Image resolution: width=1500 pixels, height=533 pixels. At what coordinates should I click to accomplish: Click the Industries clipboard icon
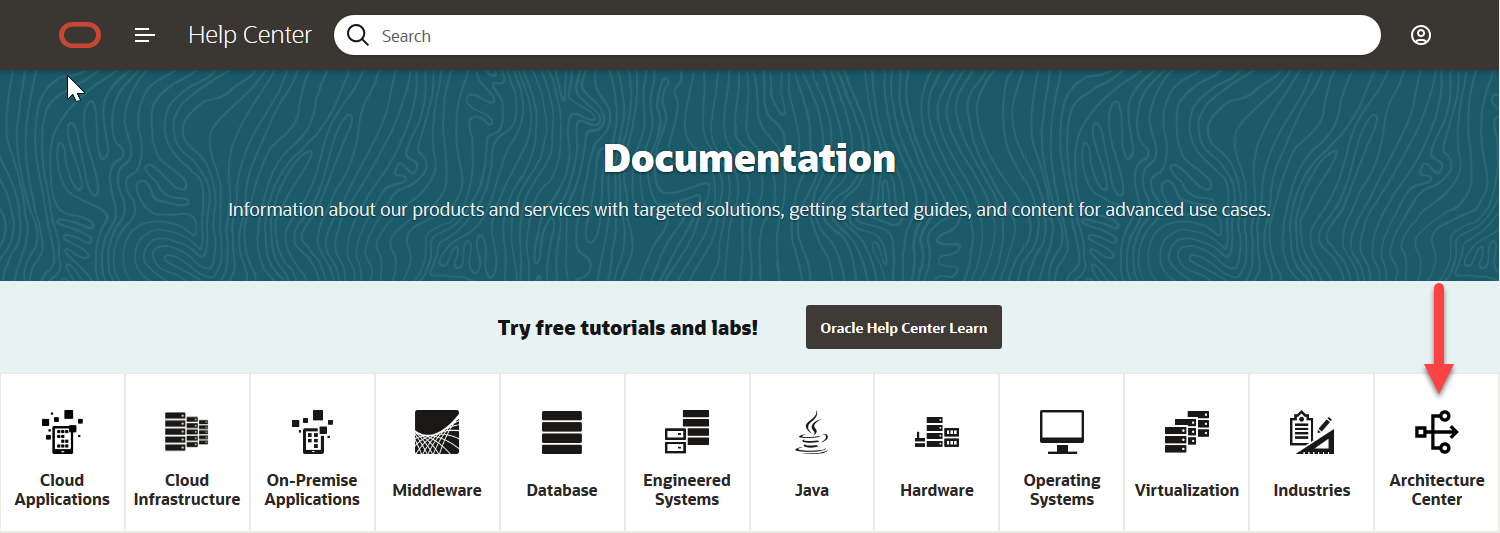1312,432
